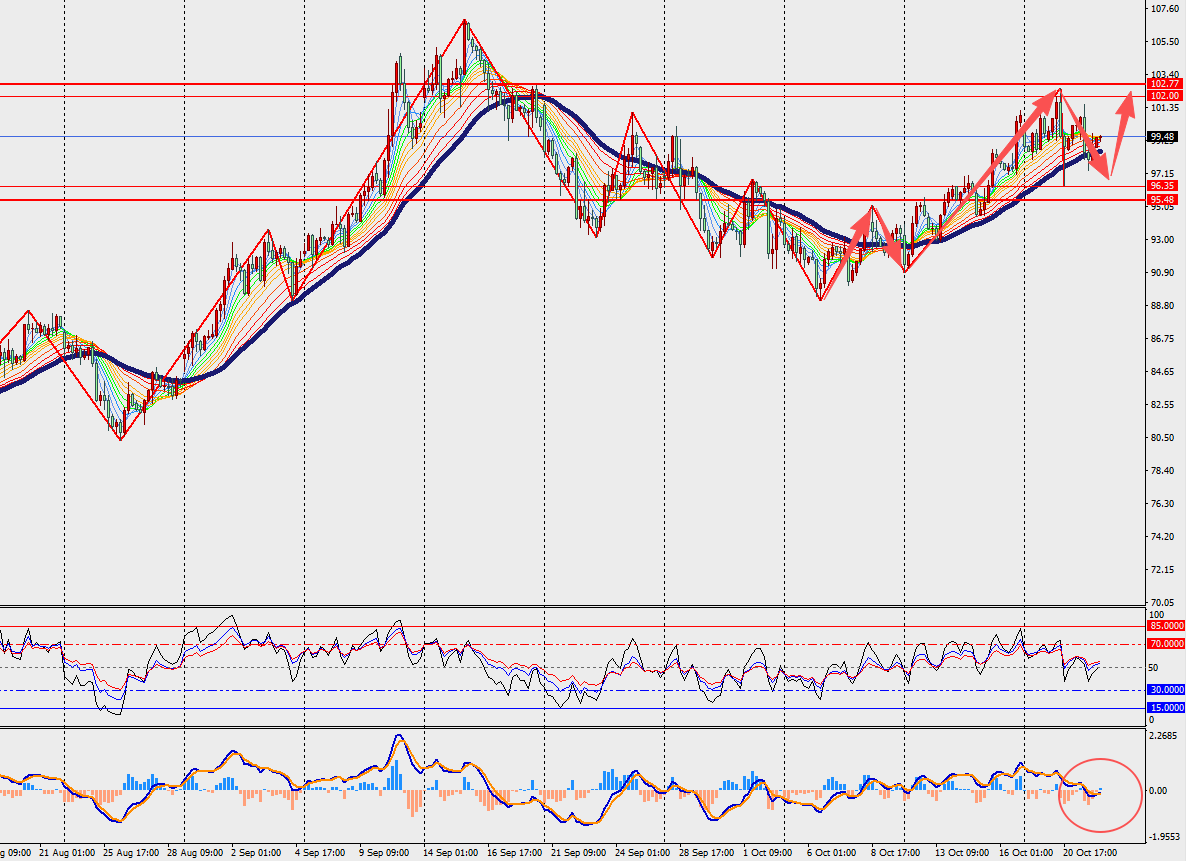Click the 80.50 price axis value
The image size is (1187, 861).
(1163, 438)
